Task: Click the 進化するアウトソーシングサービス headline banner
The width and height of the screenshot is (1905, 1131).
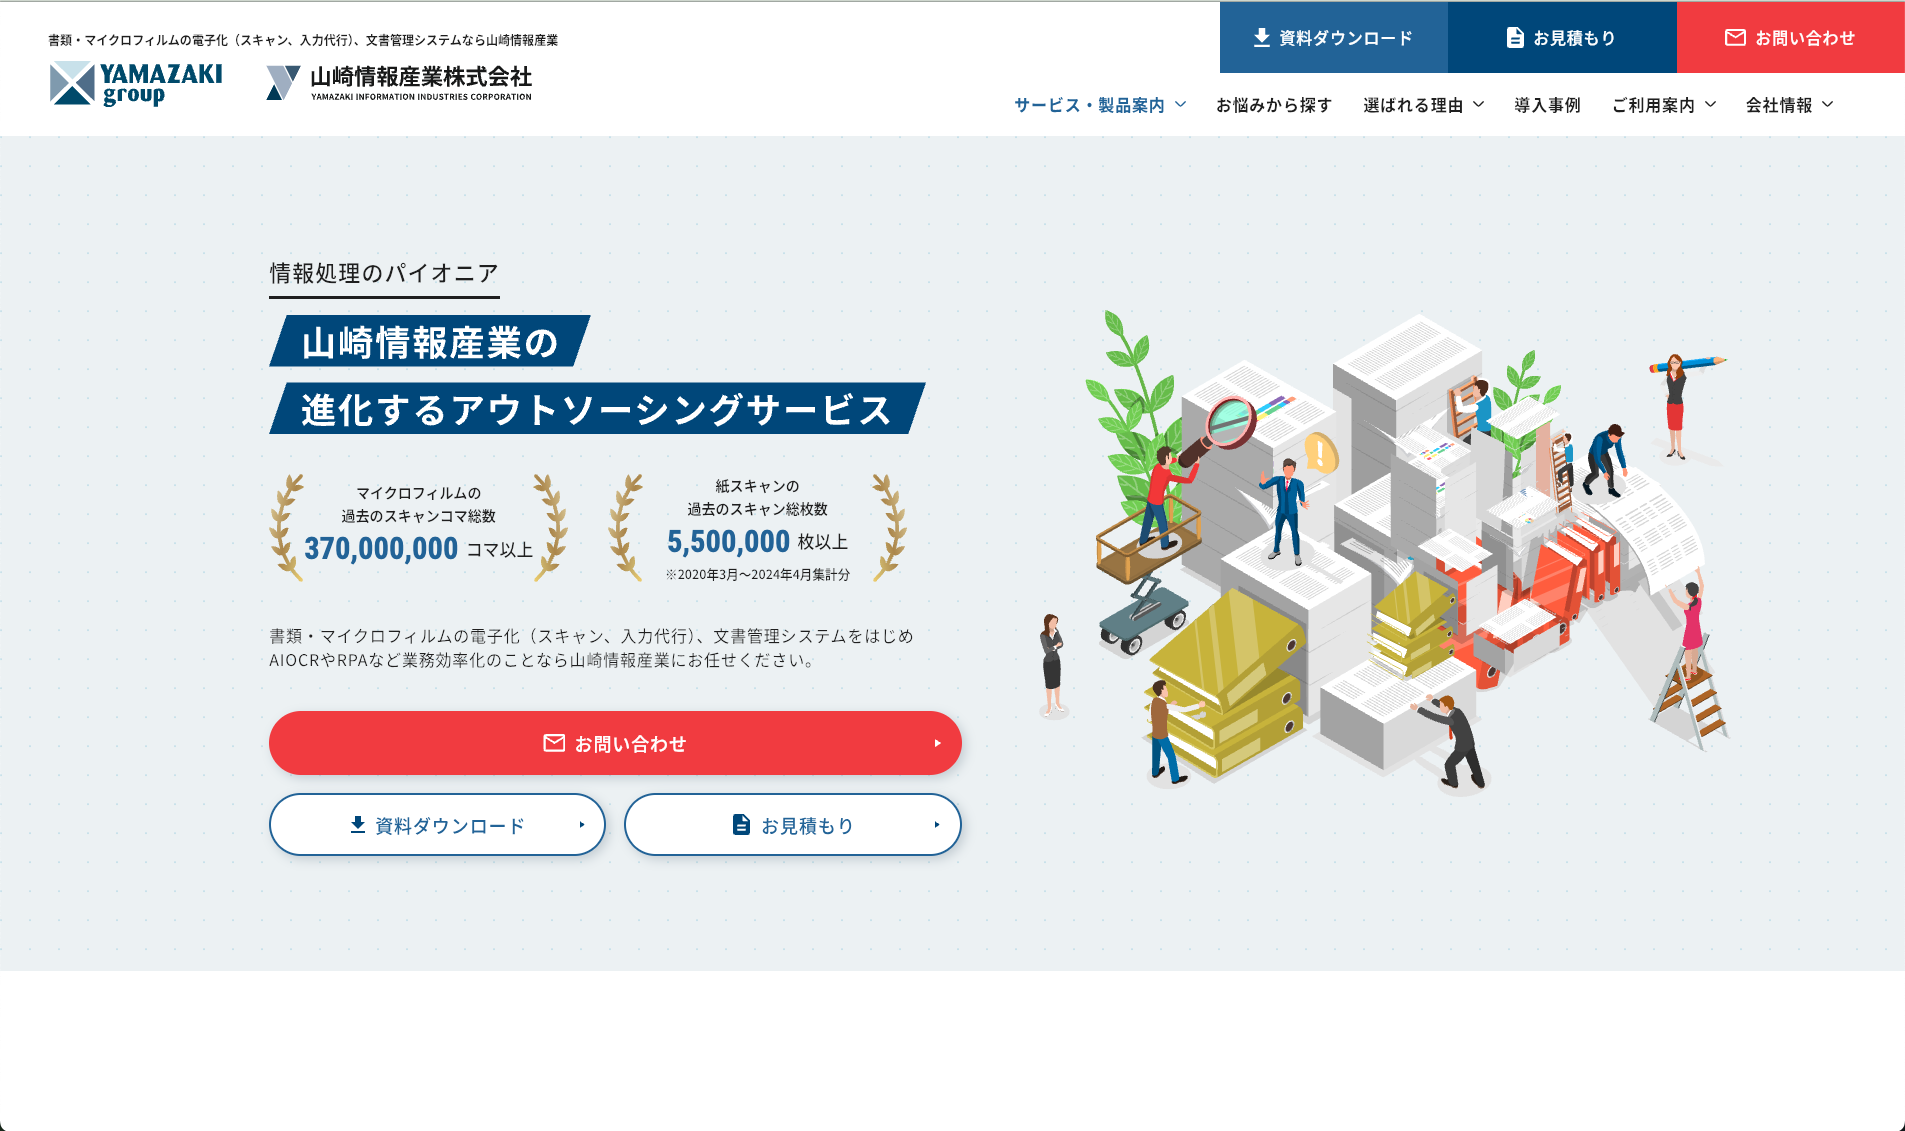Action: [597, 409]
